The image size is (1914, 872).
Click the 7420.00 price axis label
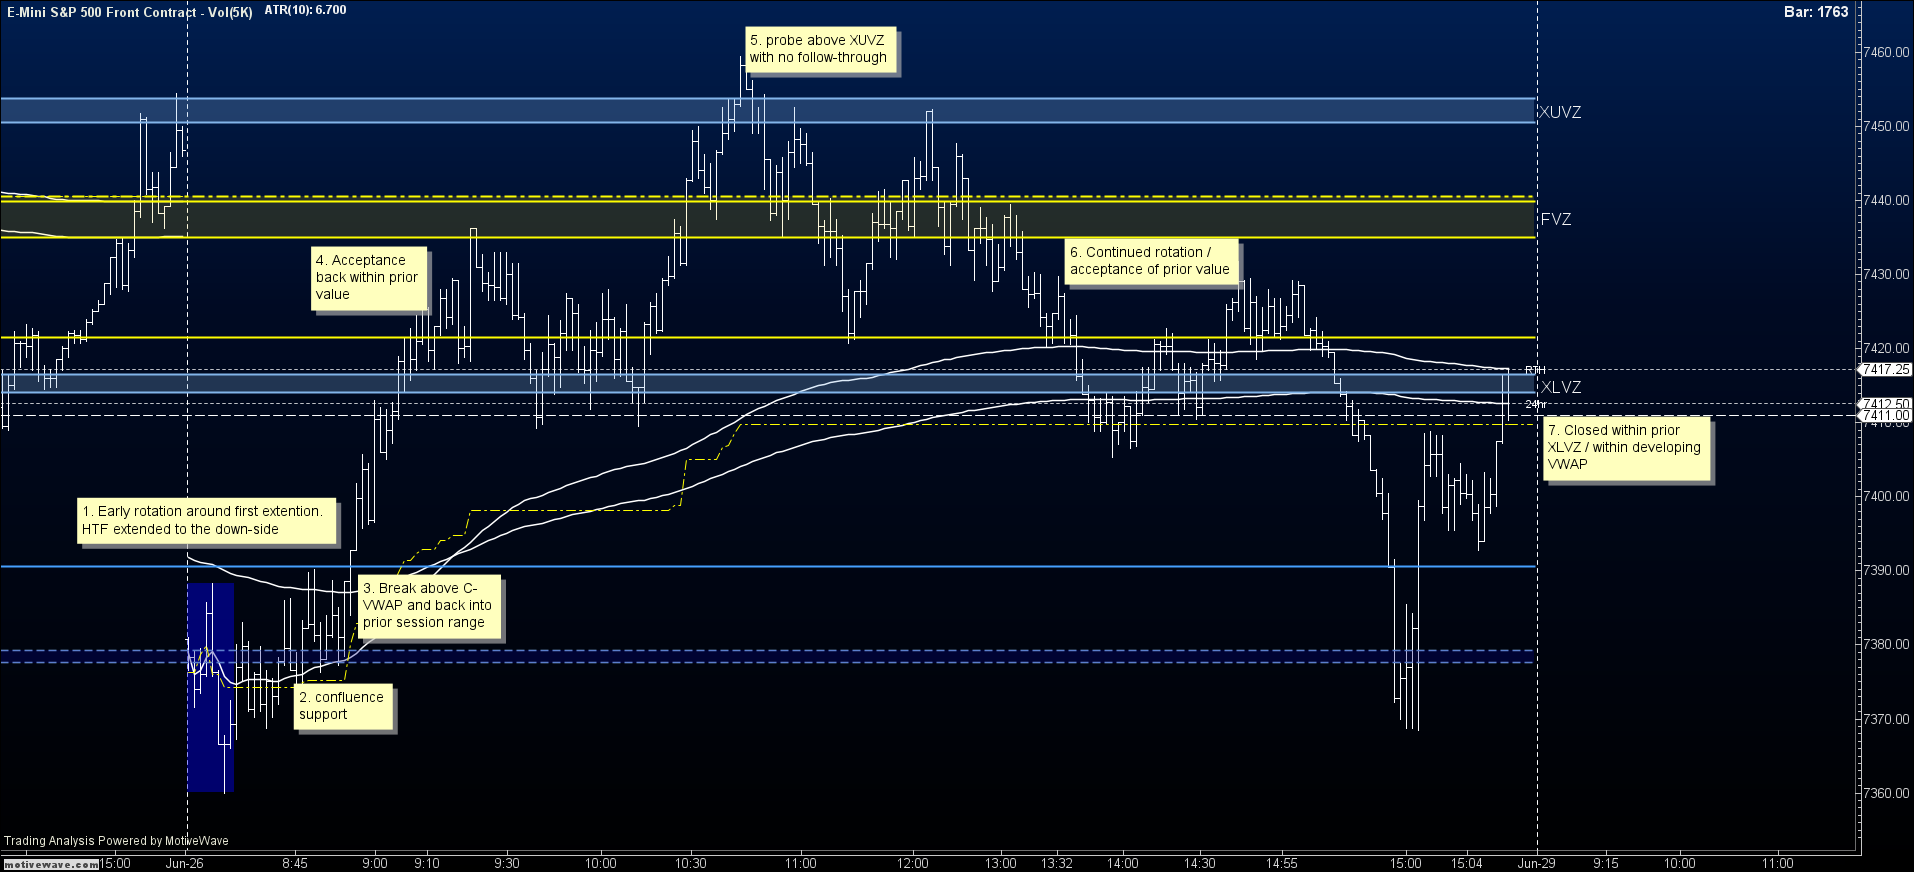point(1887,348)
